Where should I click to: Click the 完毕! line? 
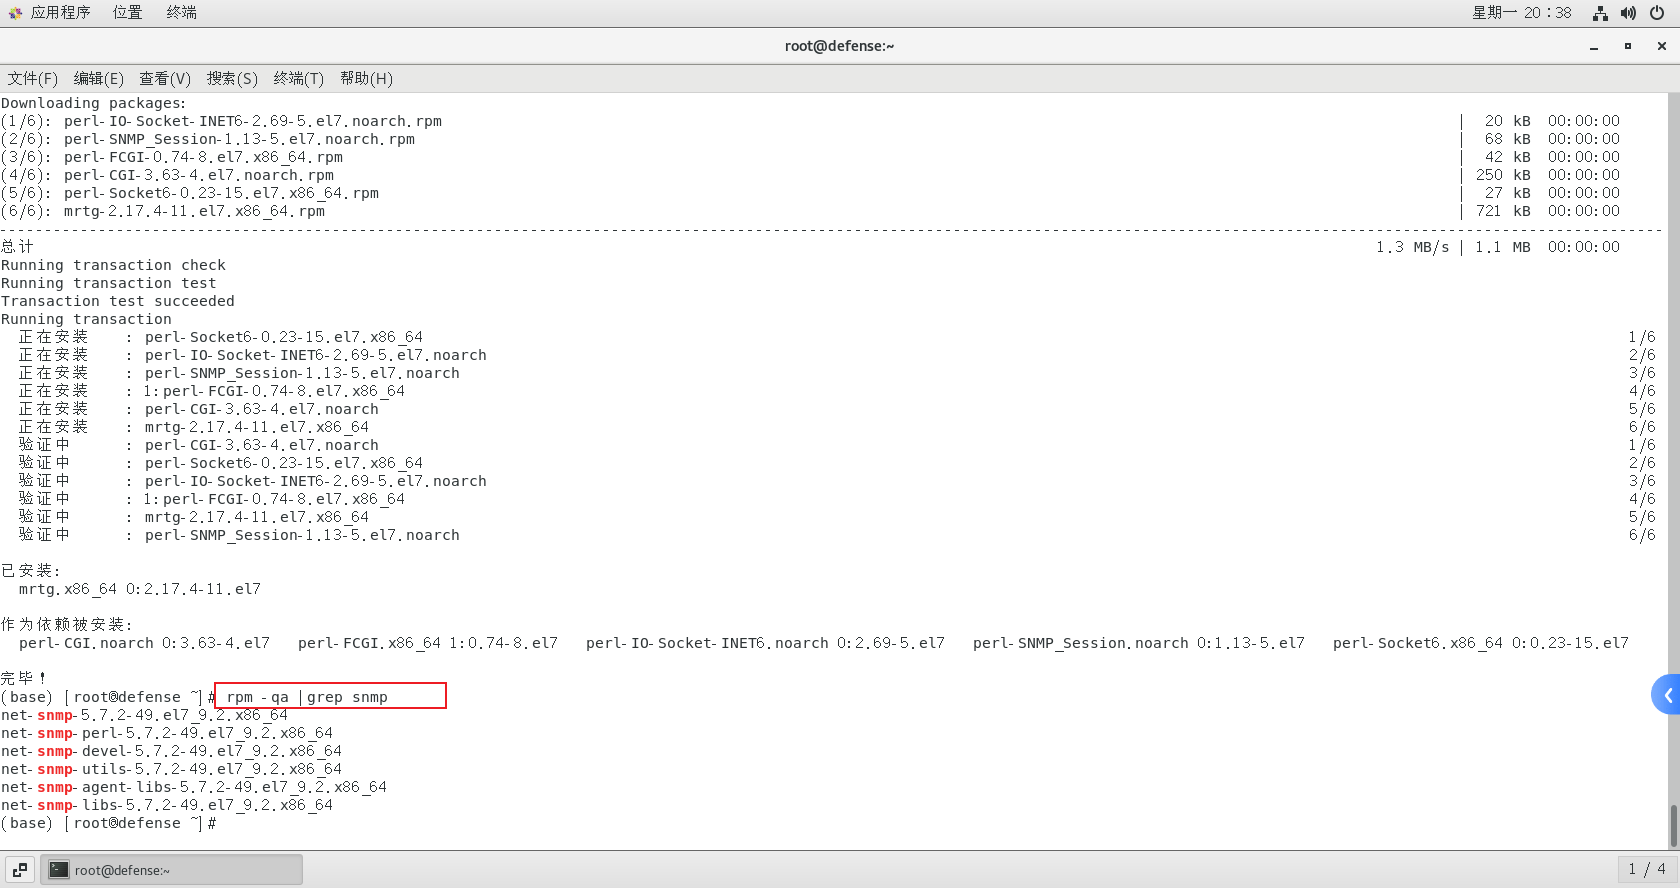pos(24,678)
